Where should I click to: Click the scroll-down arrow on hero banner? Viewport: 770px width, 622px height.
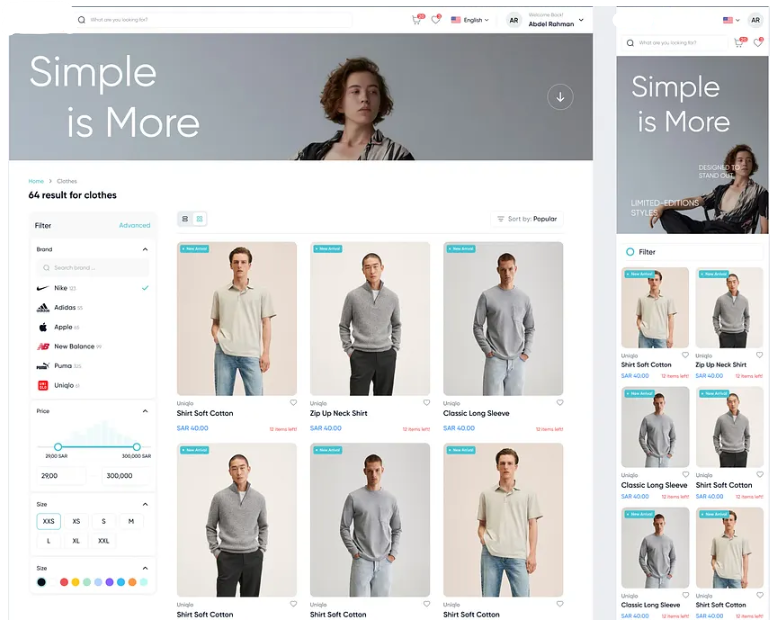[x=560, y=97]
